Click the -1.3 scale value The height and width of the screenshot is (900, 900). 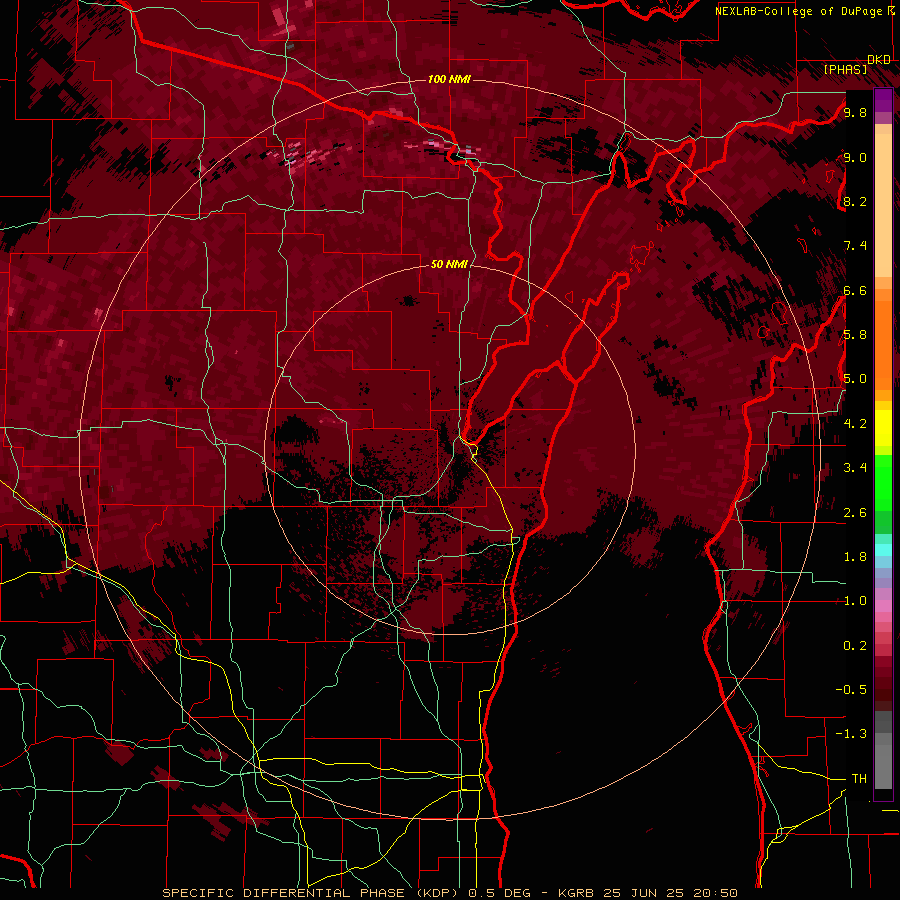852,734
